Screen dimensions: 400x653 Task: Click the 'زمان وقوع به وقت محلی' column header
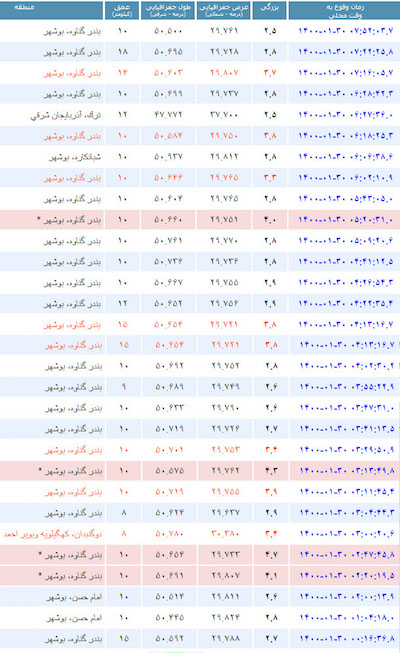pyautogui.click(x=344, y=10)
